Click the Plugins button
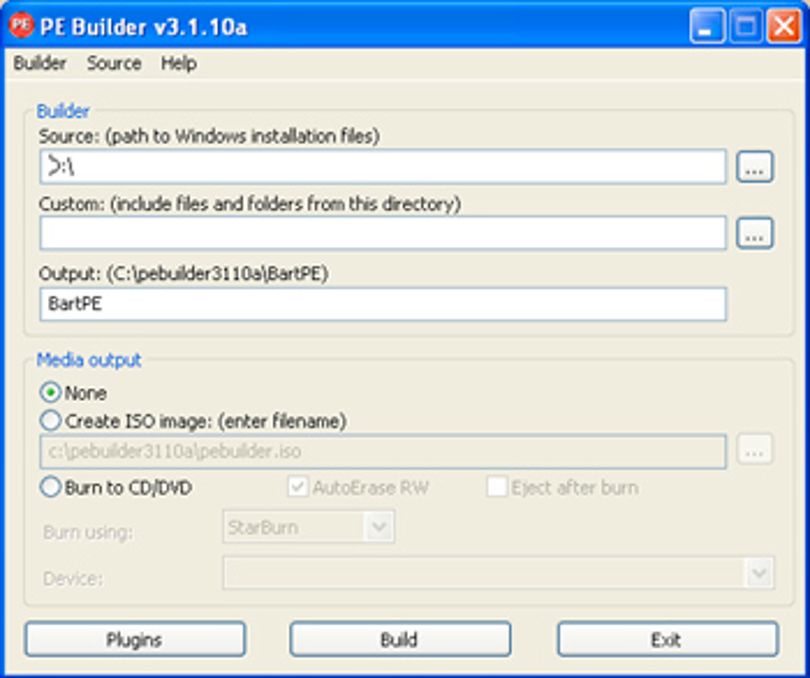810x678 pixels. tap(135, 640)
